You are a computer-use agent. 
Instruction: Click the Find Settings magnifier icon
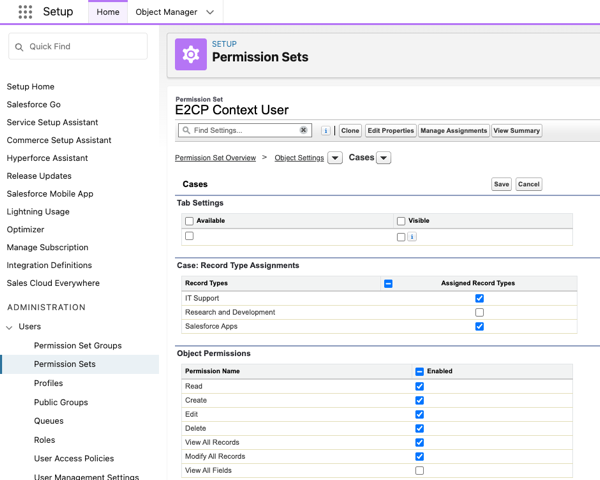186,131
